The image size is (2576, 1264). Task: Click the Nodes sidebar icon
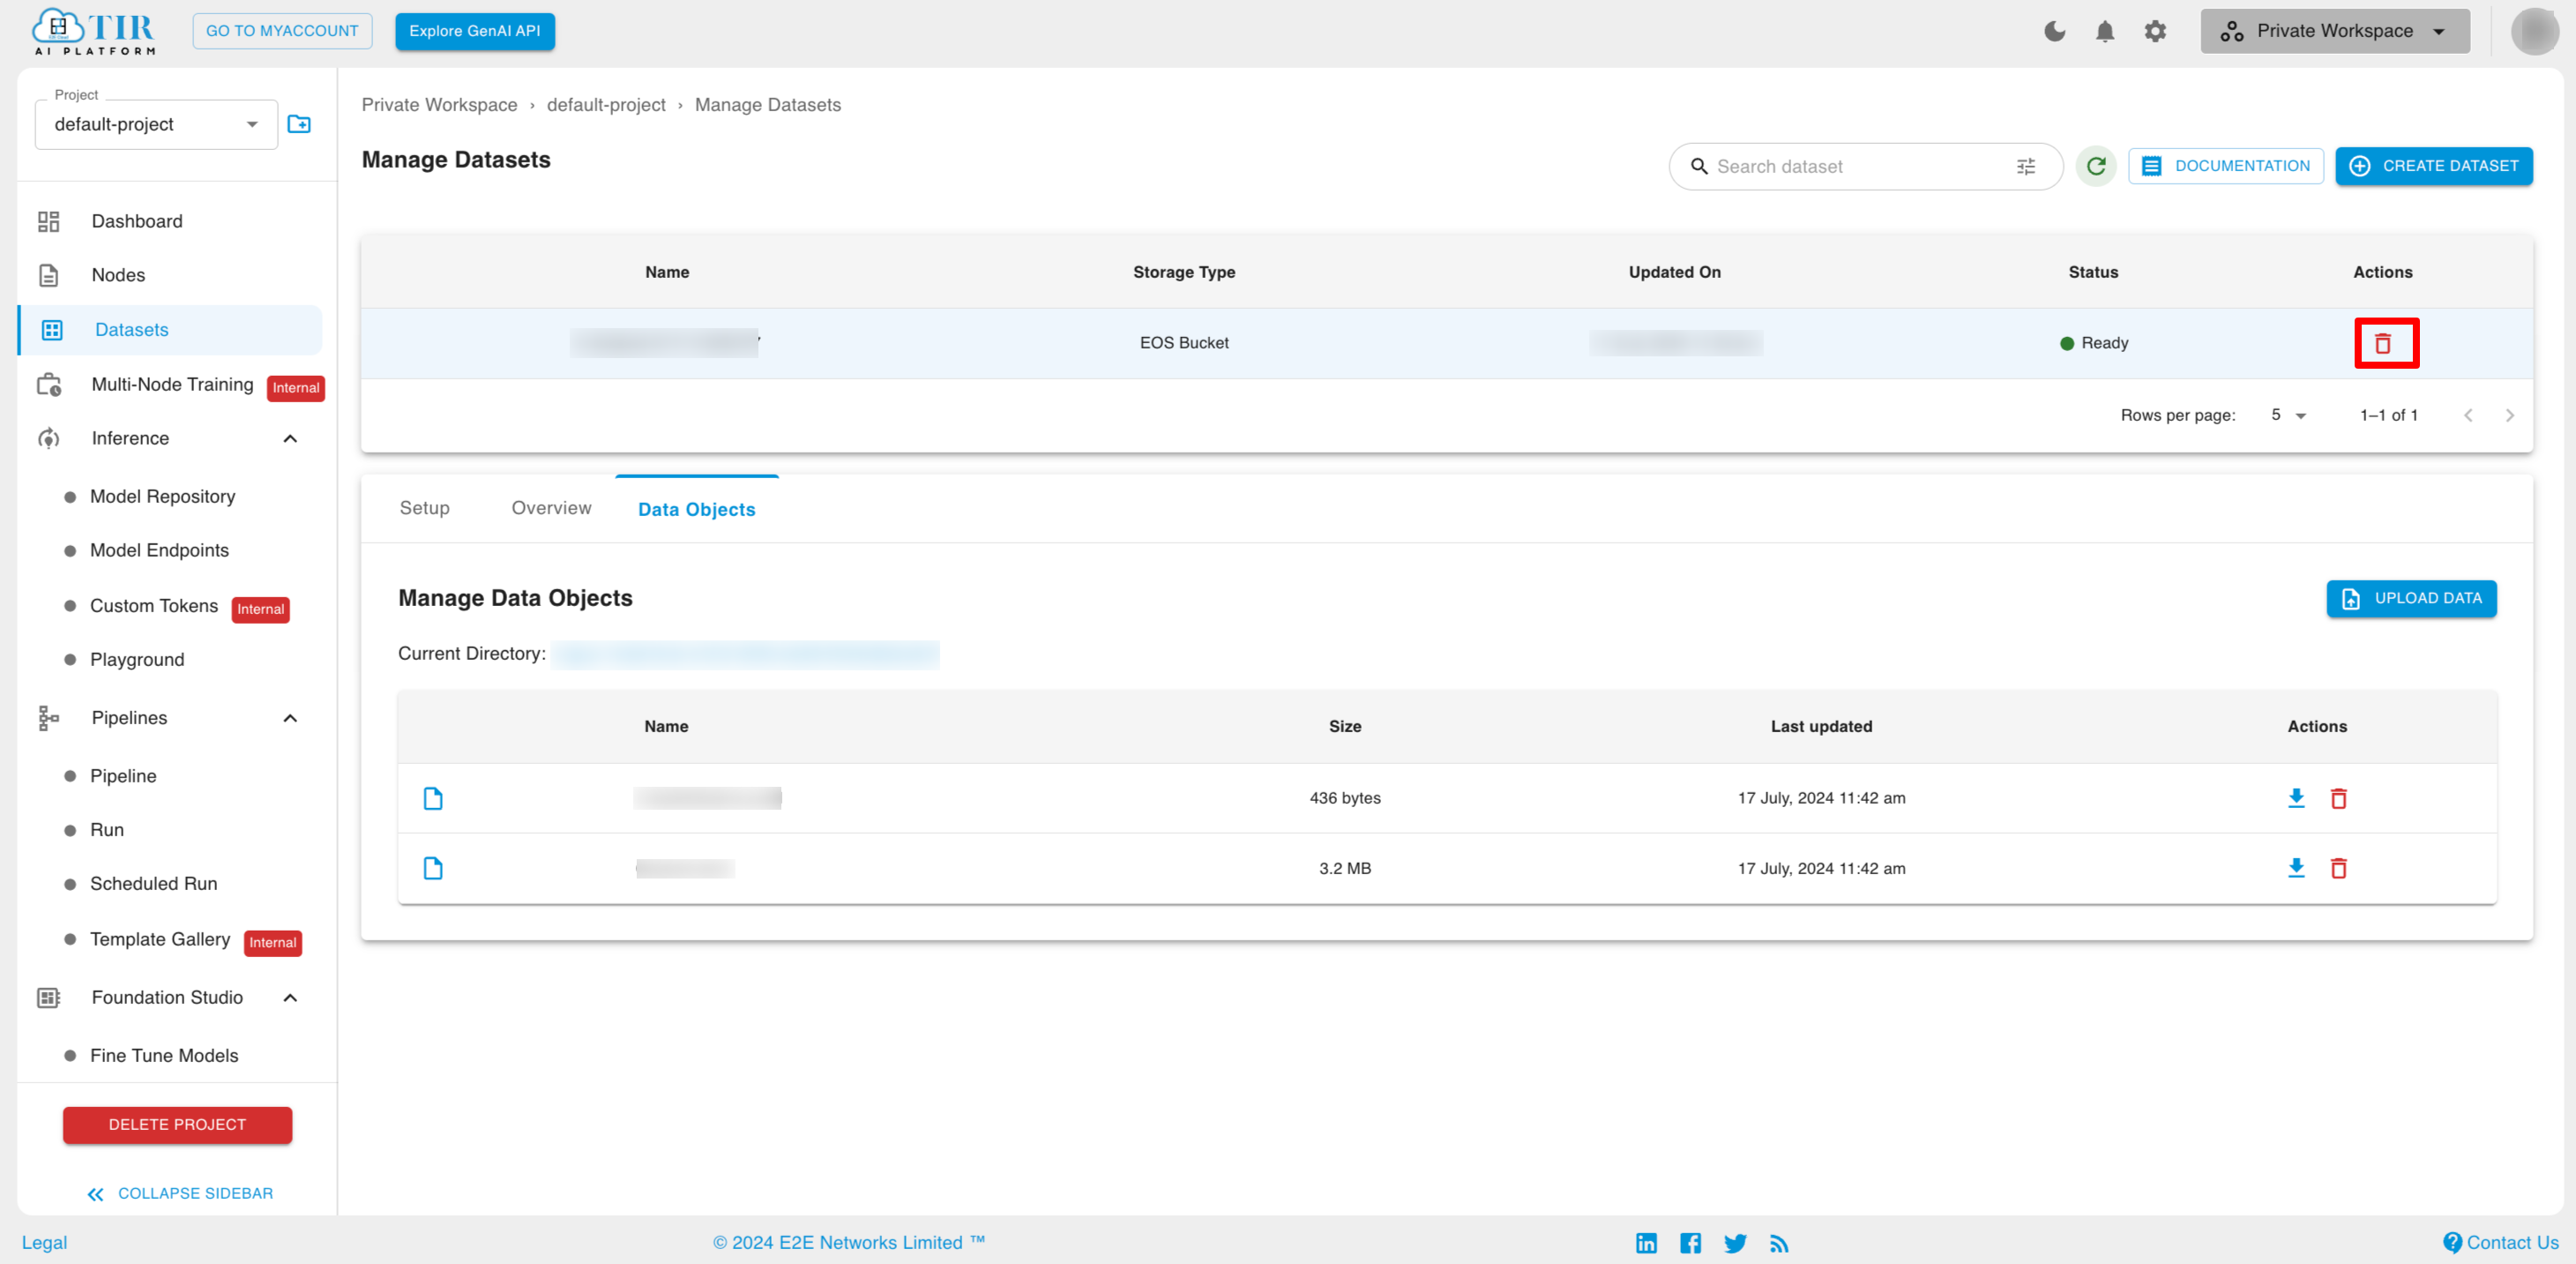pyautogui.click(x=48, y=275)
